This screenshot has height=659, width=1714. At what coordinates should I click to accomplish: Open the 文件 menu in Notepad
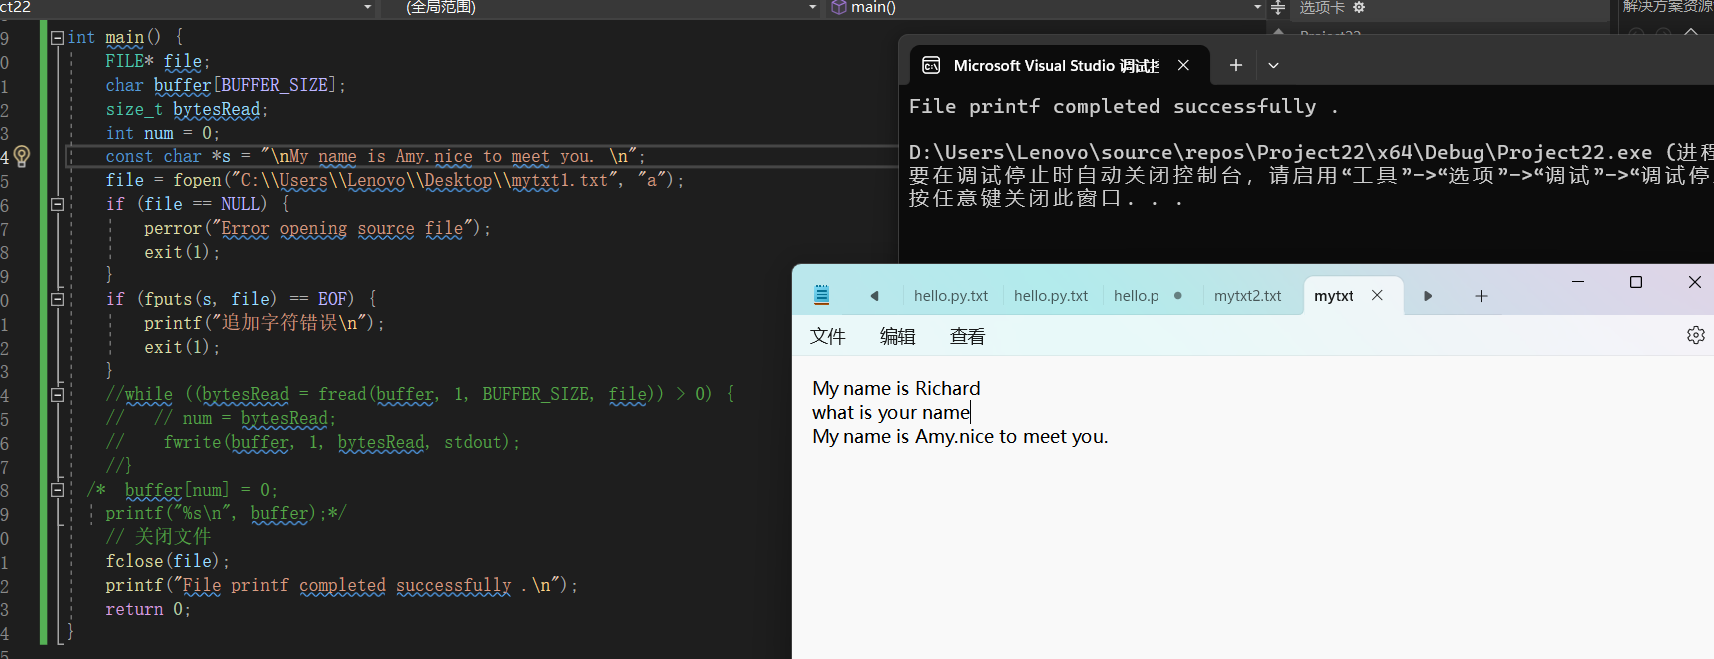tap(827, 337)
